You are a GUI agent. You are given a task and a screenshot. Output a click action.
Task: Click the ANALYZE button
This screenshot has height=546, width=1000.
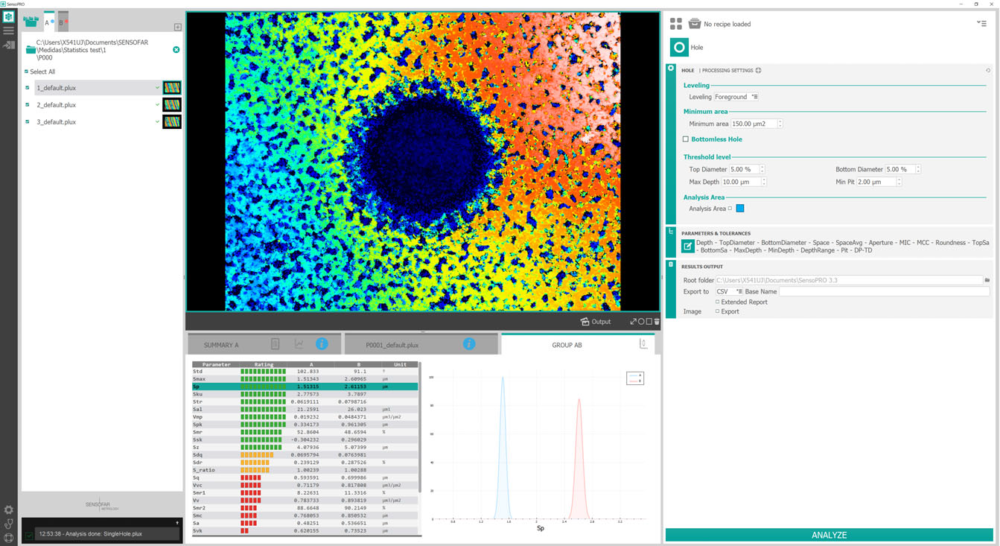829,535
